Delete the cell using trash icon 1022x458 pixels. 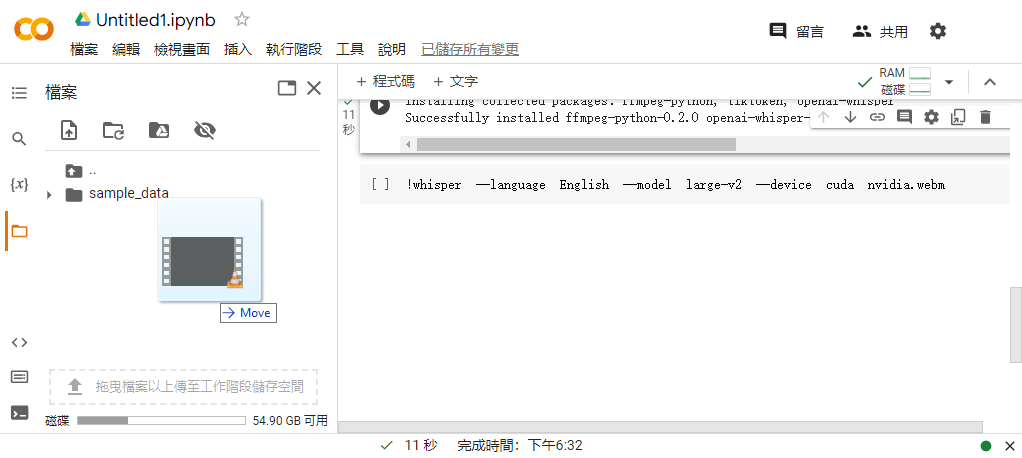coord(985,117)
